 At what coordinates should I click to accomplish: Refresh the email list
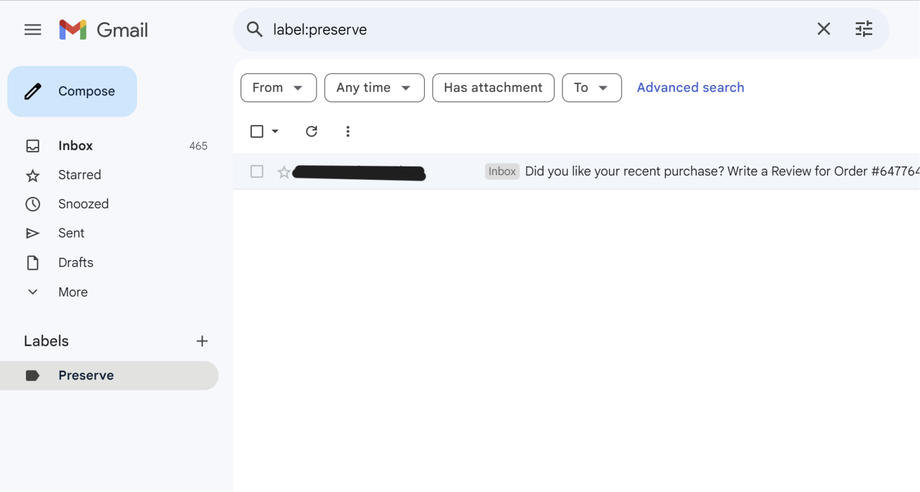[311, 131]
